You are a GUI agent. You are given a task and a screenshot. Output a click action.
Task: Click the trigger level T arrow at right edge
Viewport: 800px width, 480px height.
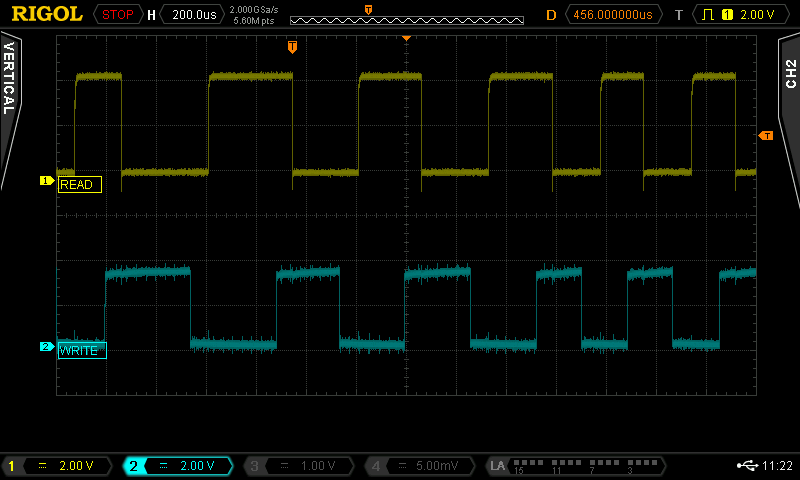[x=766, y=136]
